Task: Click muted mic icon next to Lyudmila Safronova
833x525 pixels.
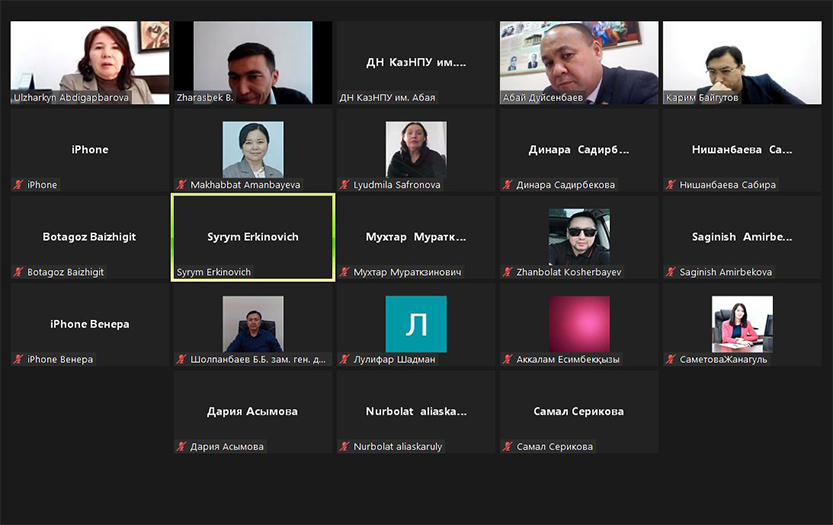Action: pyautogui.click(x=345, y=185)
